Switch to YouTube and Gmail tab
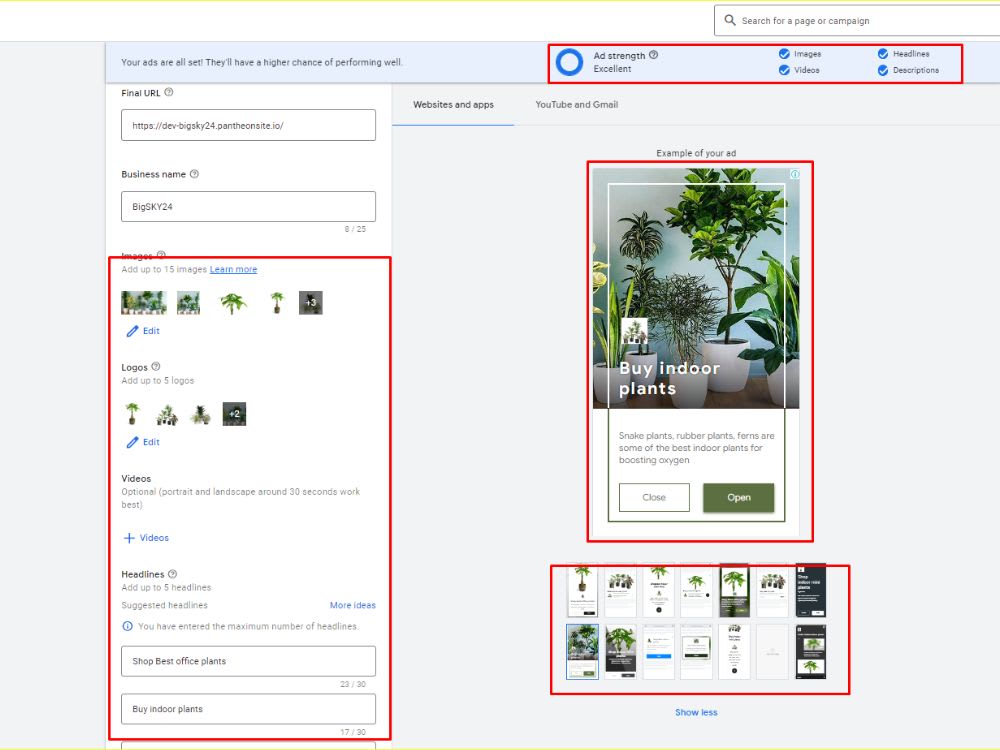Screen dimensions: 1000x750 tap(577, 105)
